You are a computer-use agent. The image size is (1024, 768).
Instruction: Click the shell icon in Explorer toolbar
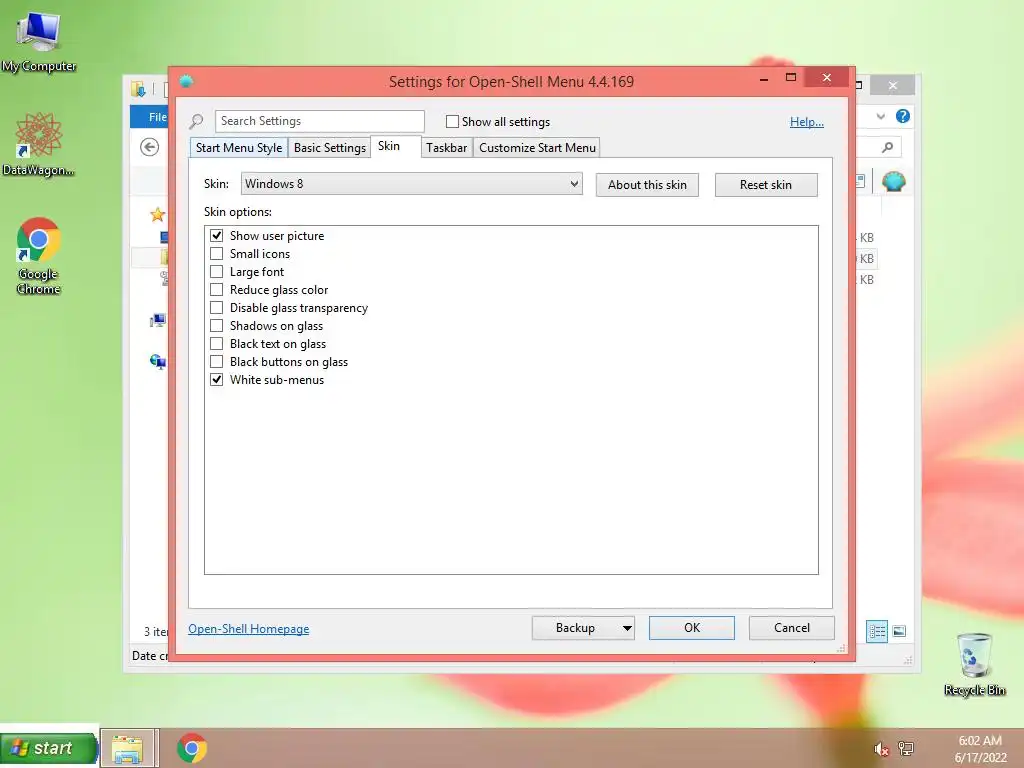pos(893,181)
